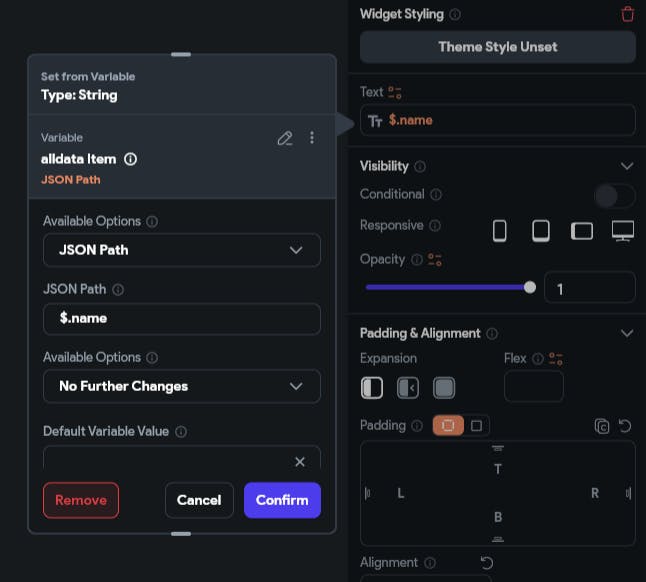This screenshot has width=646, height=582.
Task: Click the Type: String heading
Action: coord(79,96)
